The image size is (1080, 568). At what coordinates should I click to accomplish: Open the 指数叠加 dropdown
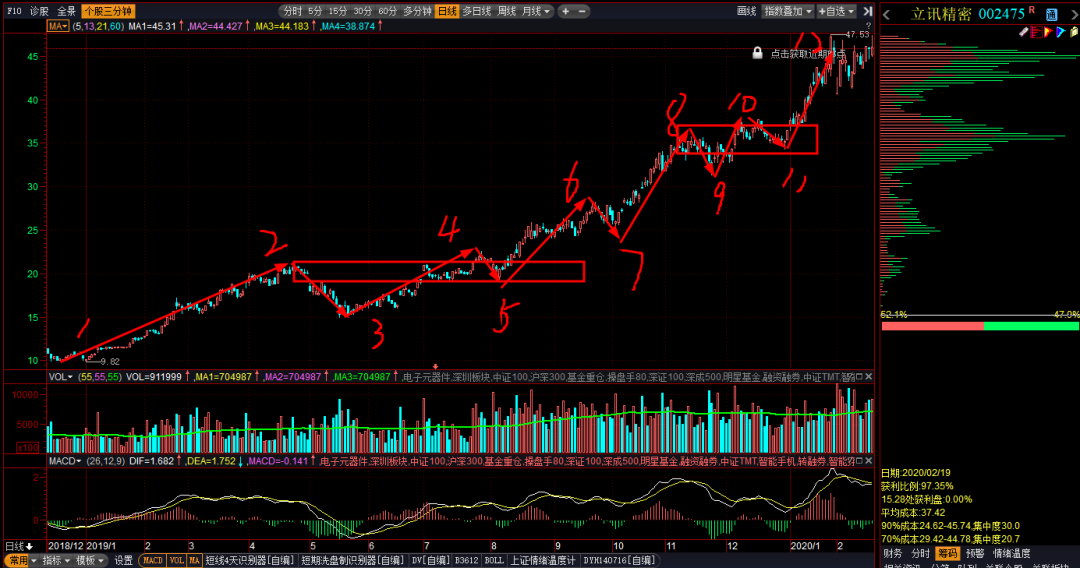788,11
